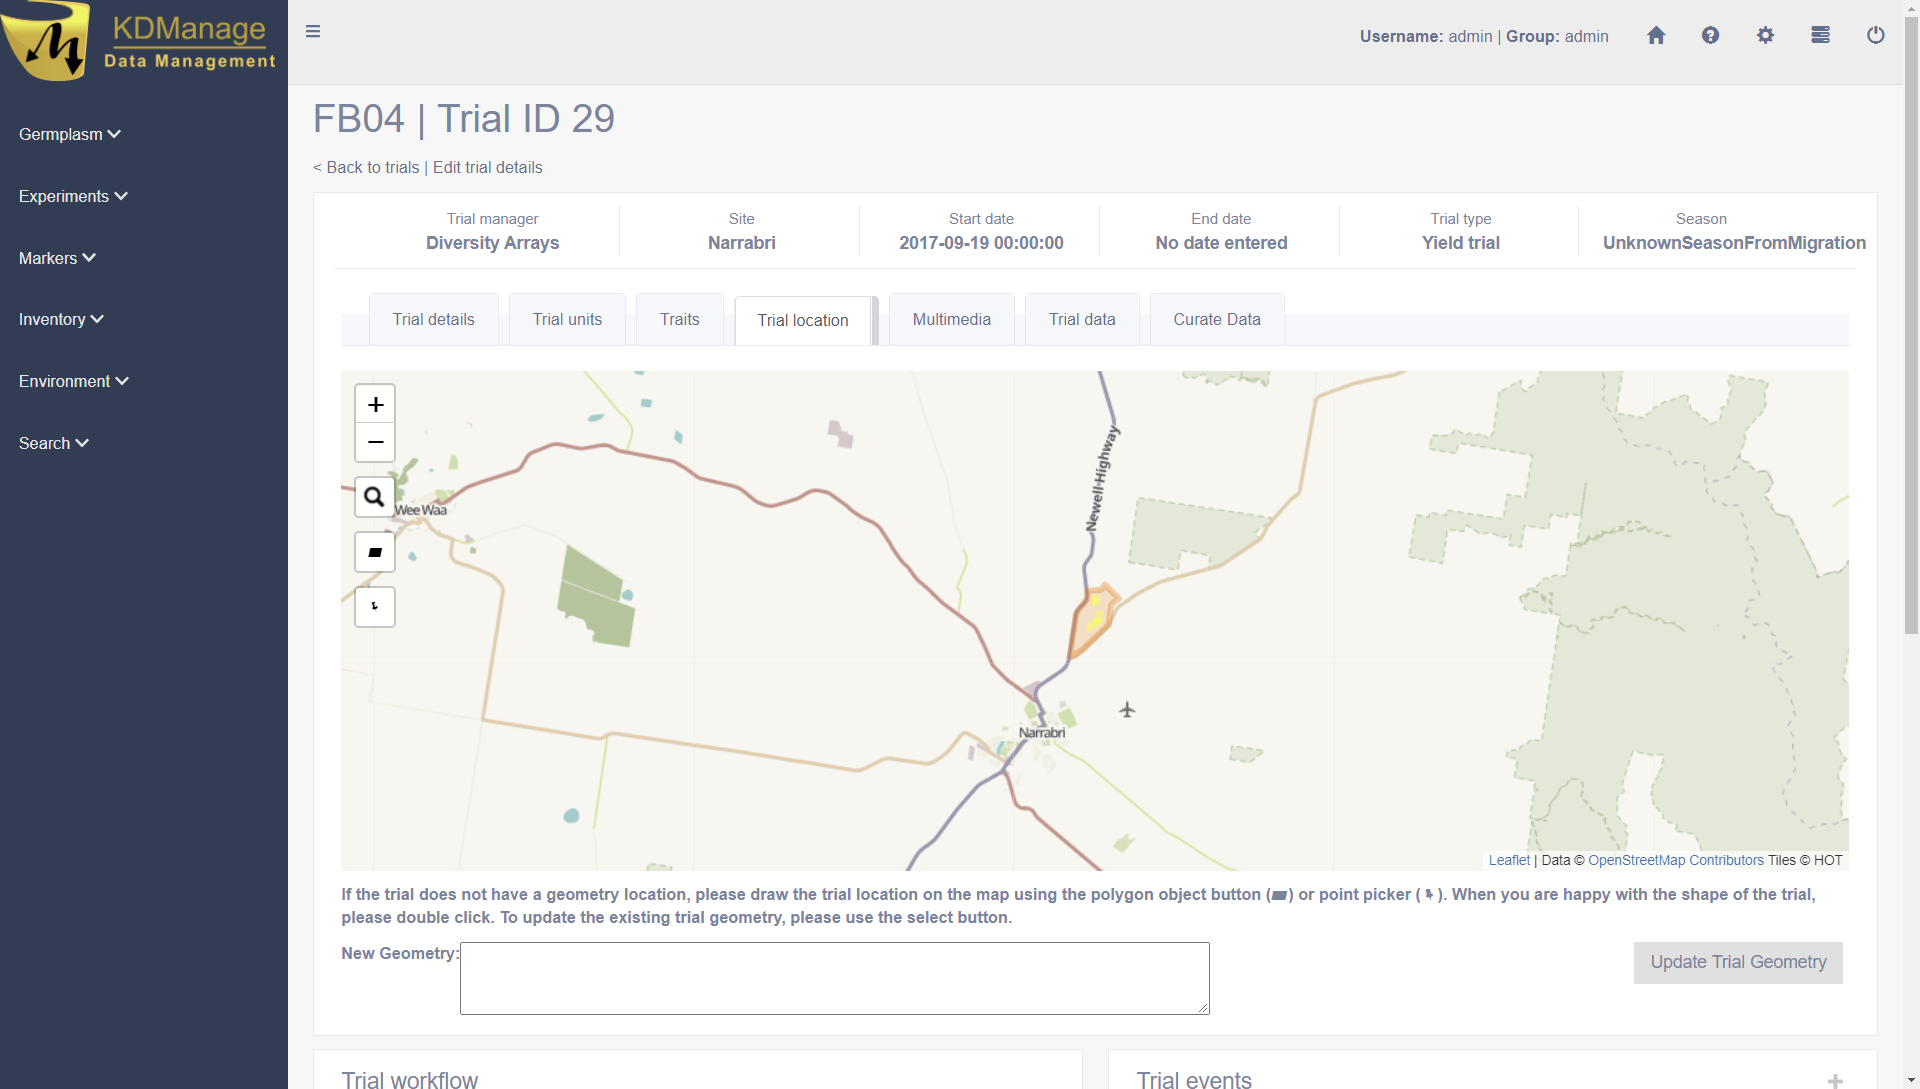
Task: Click the New Geometry text area
Action: point(834,978)
